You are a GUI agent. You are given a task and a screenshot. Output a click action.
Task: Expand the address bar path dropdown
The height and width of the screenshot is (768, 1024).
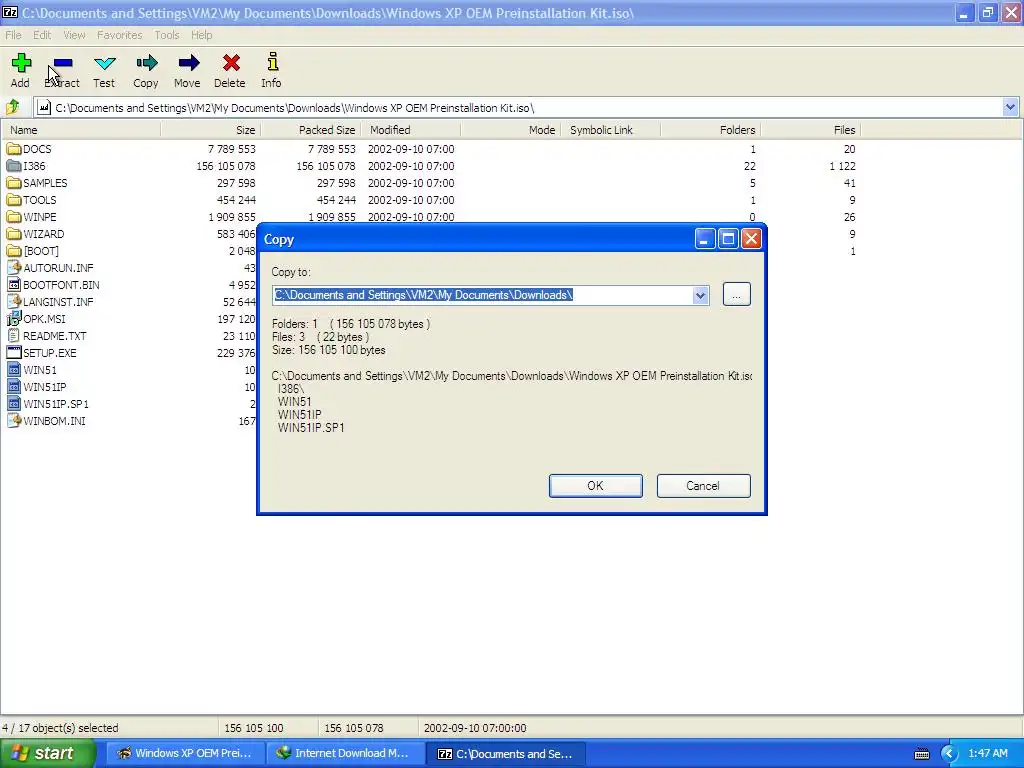(x=1010, y=107)
